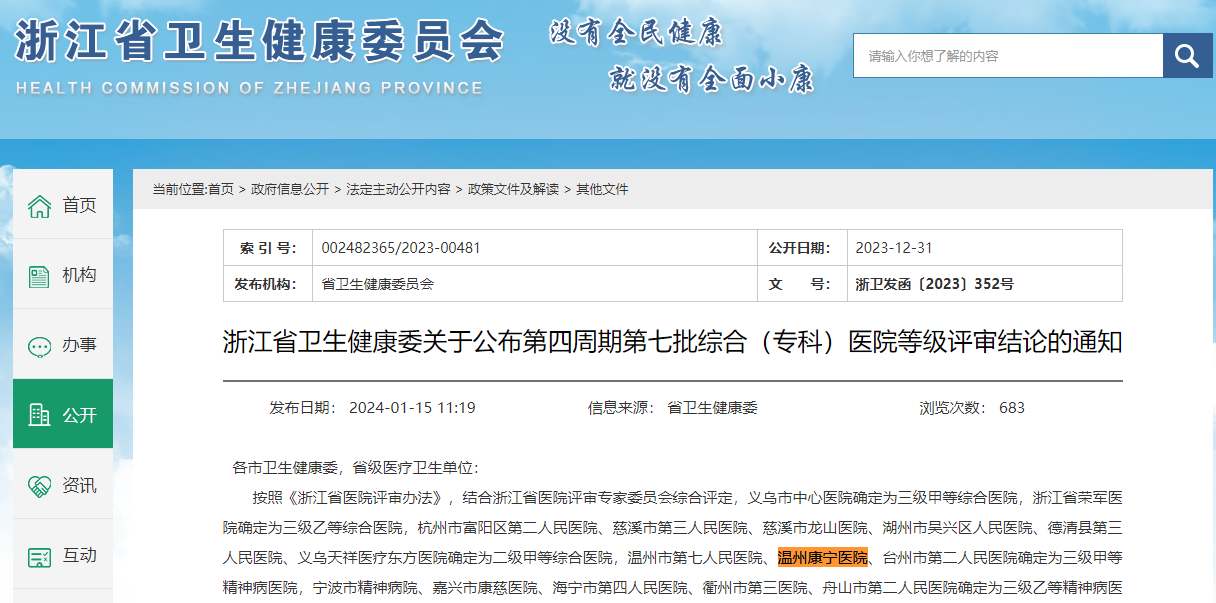Screen dimensions: 1216x603
Task: Select the 机构 document icon in sidebar
Action: click(40, 276)
